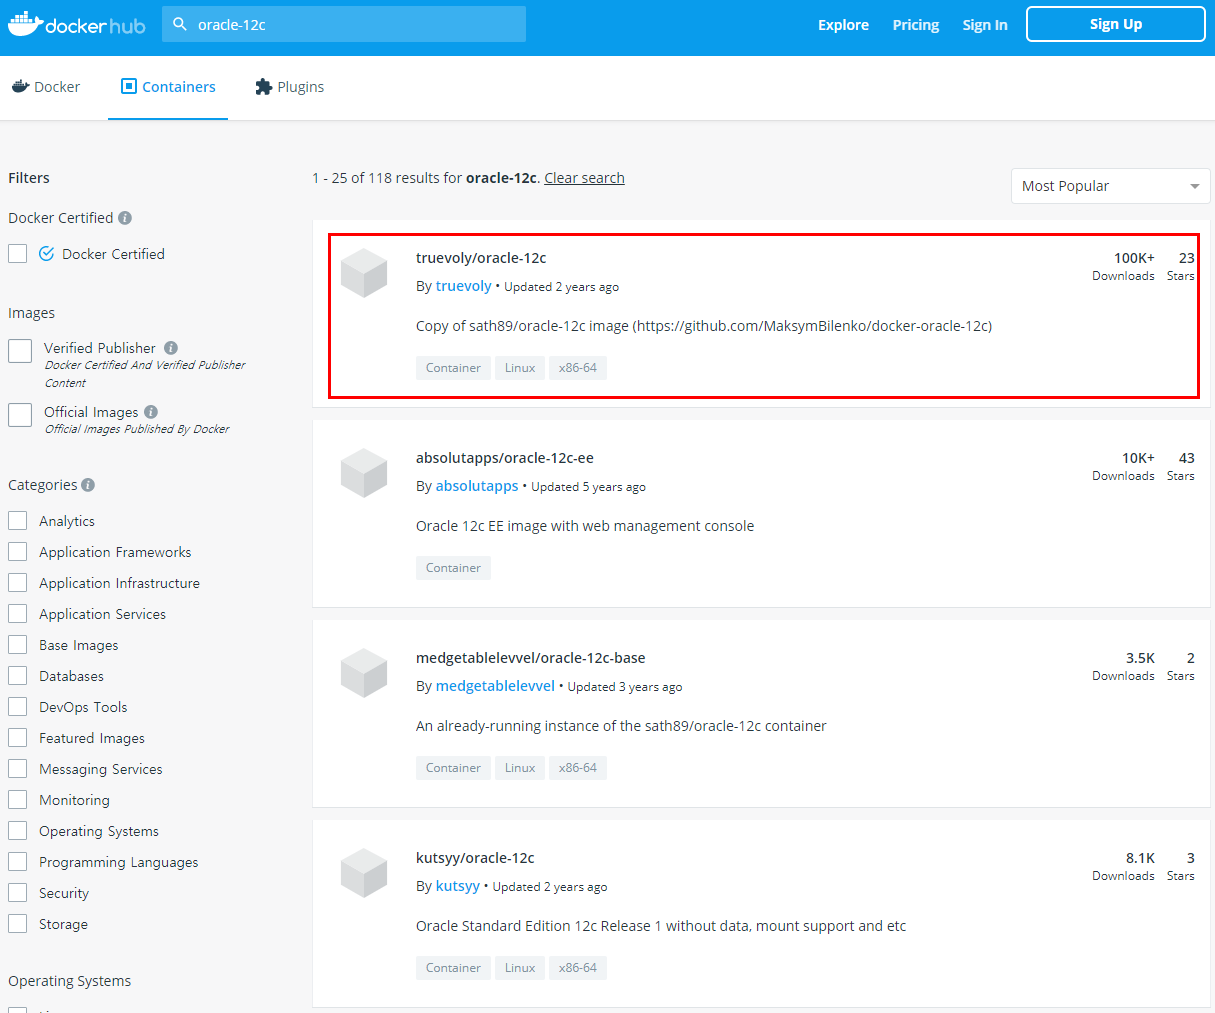Click cube icon of absolutapps/oracle-12c-ee
Screen dimensions: 1215x1013
pos(364,473)
